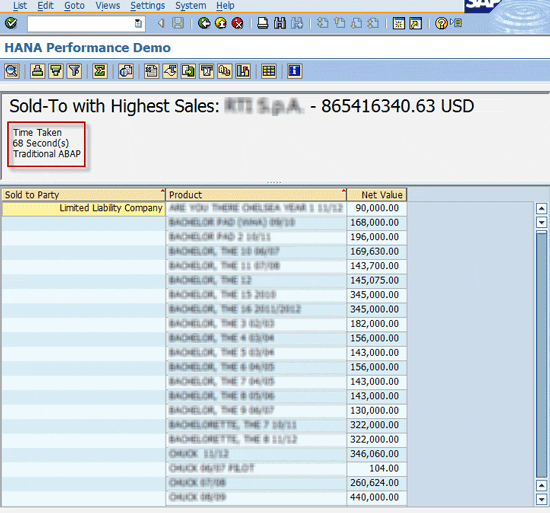
Task: Click the Generate Shortcut icon
Action: click(x=416, y=23)
